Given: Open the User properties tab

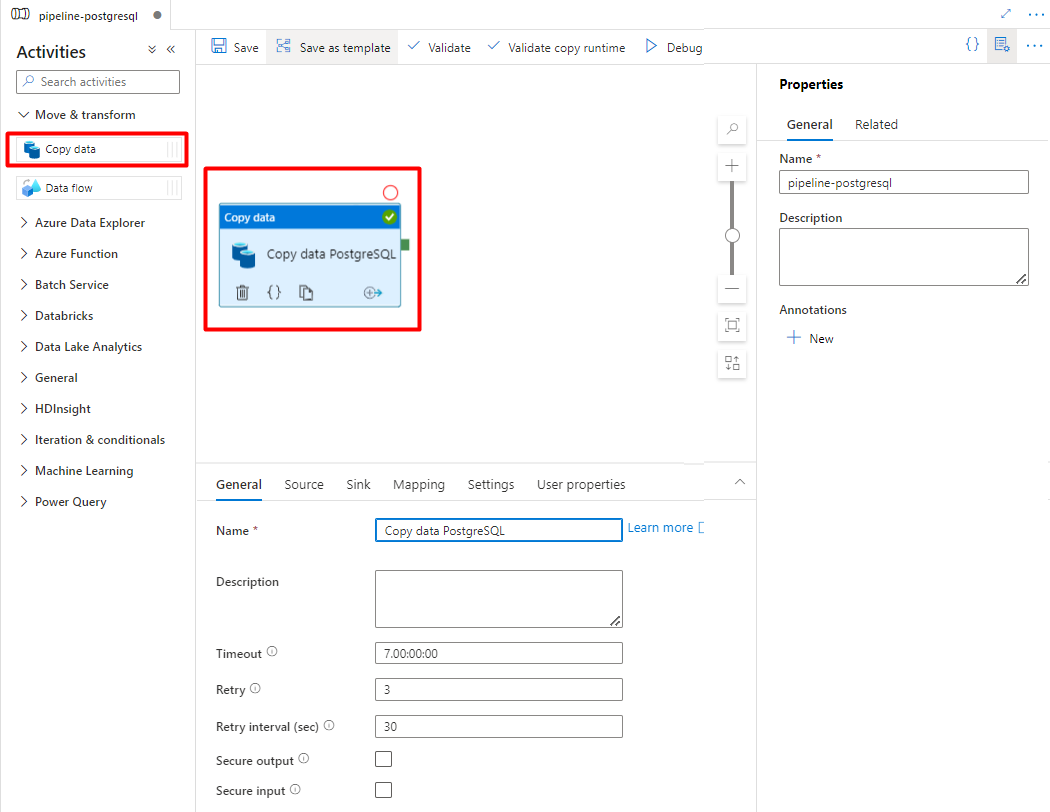Looking at the screenshot, I should point(581,485).
